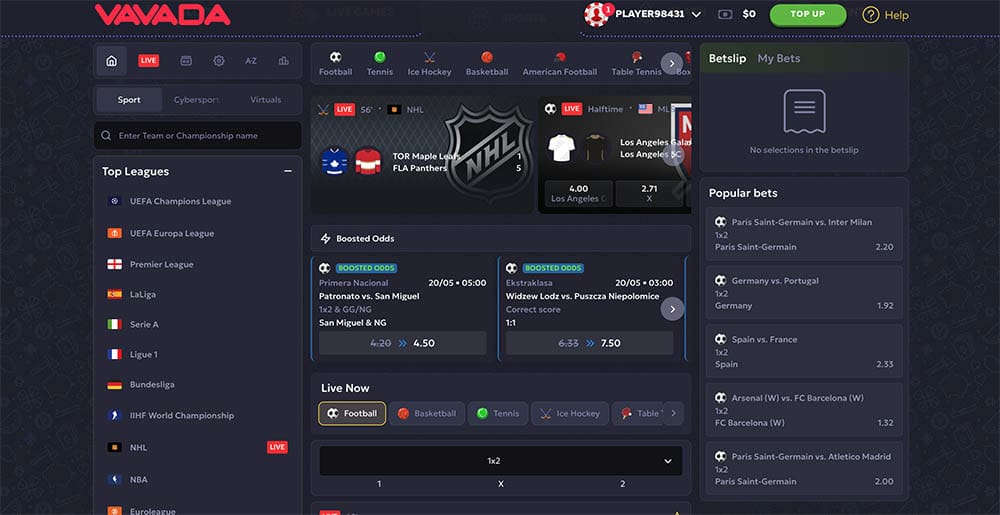Open the ticket icon in sidebar toolbar
The image size is (1000, 515).
pos(186,61)
